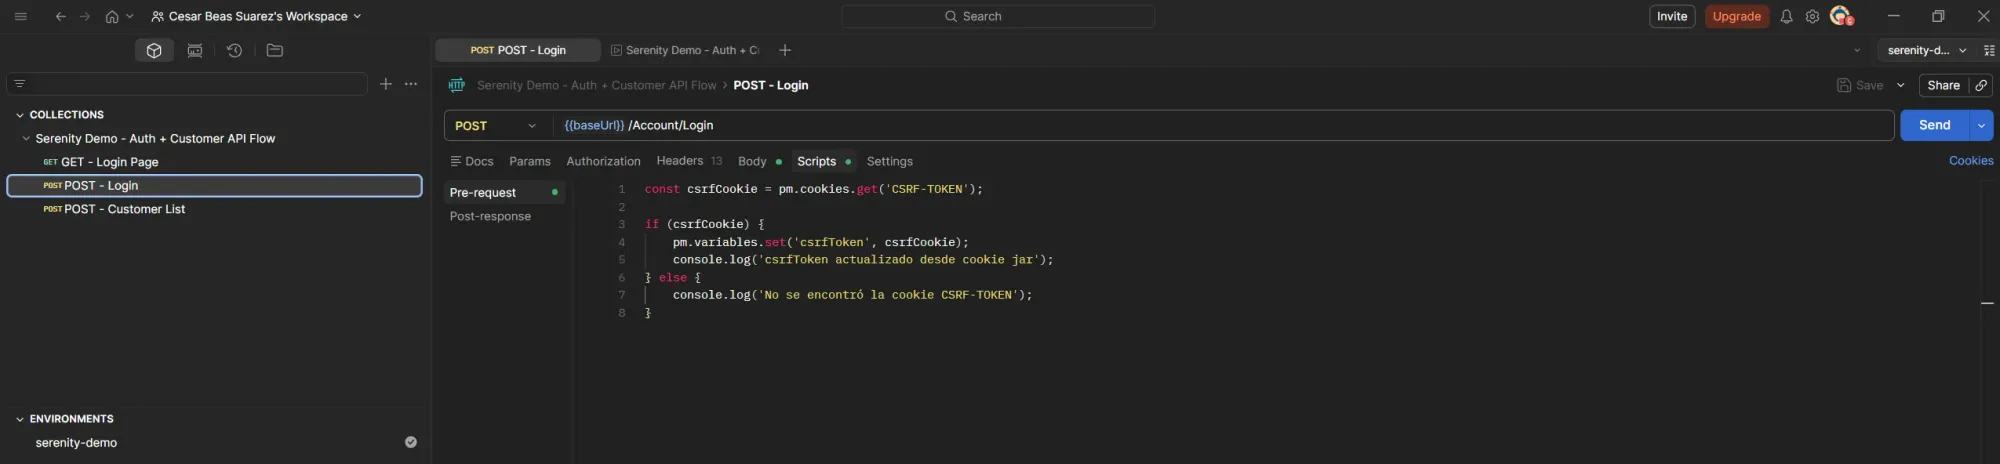
Task: Open settings gear icon
Action: pyautogui.click(x=1812, y=16)
